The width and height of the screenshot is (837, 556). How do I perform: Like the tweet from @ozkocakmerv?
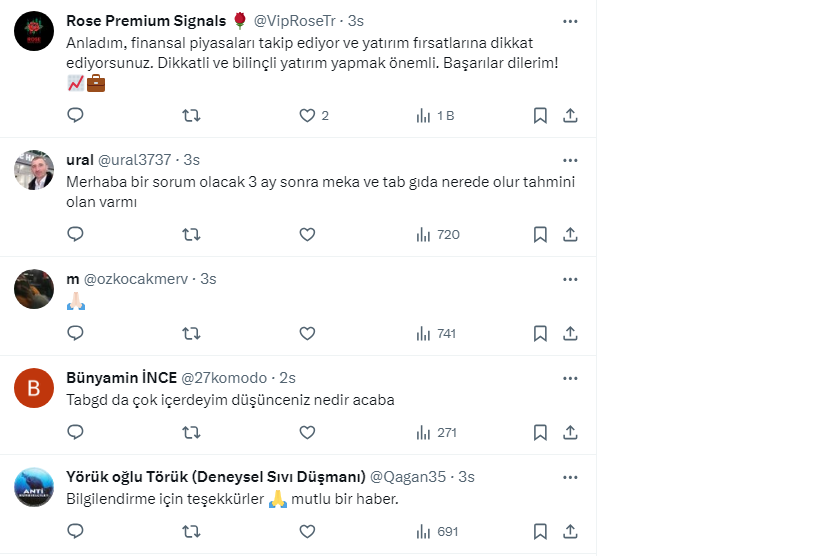[308, 333]
